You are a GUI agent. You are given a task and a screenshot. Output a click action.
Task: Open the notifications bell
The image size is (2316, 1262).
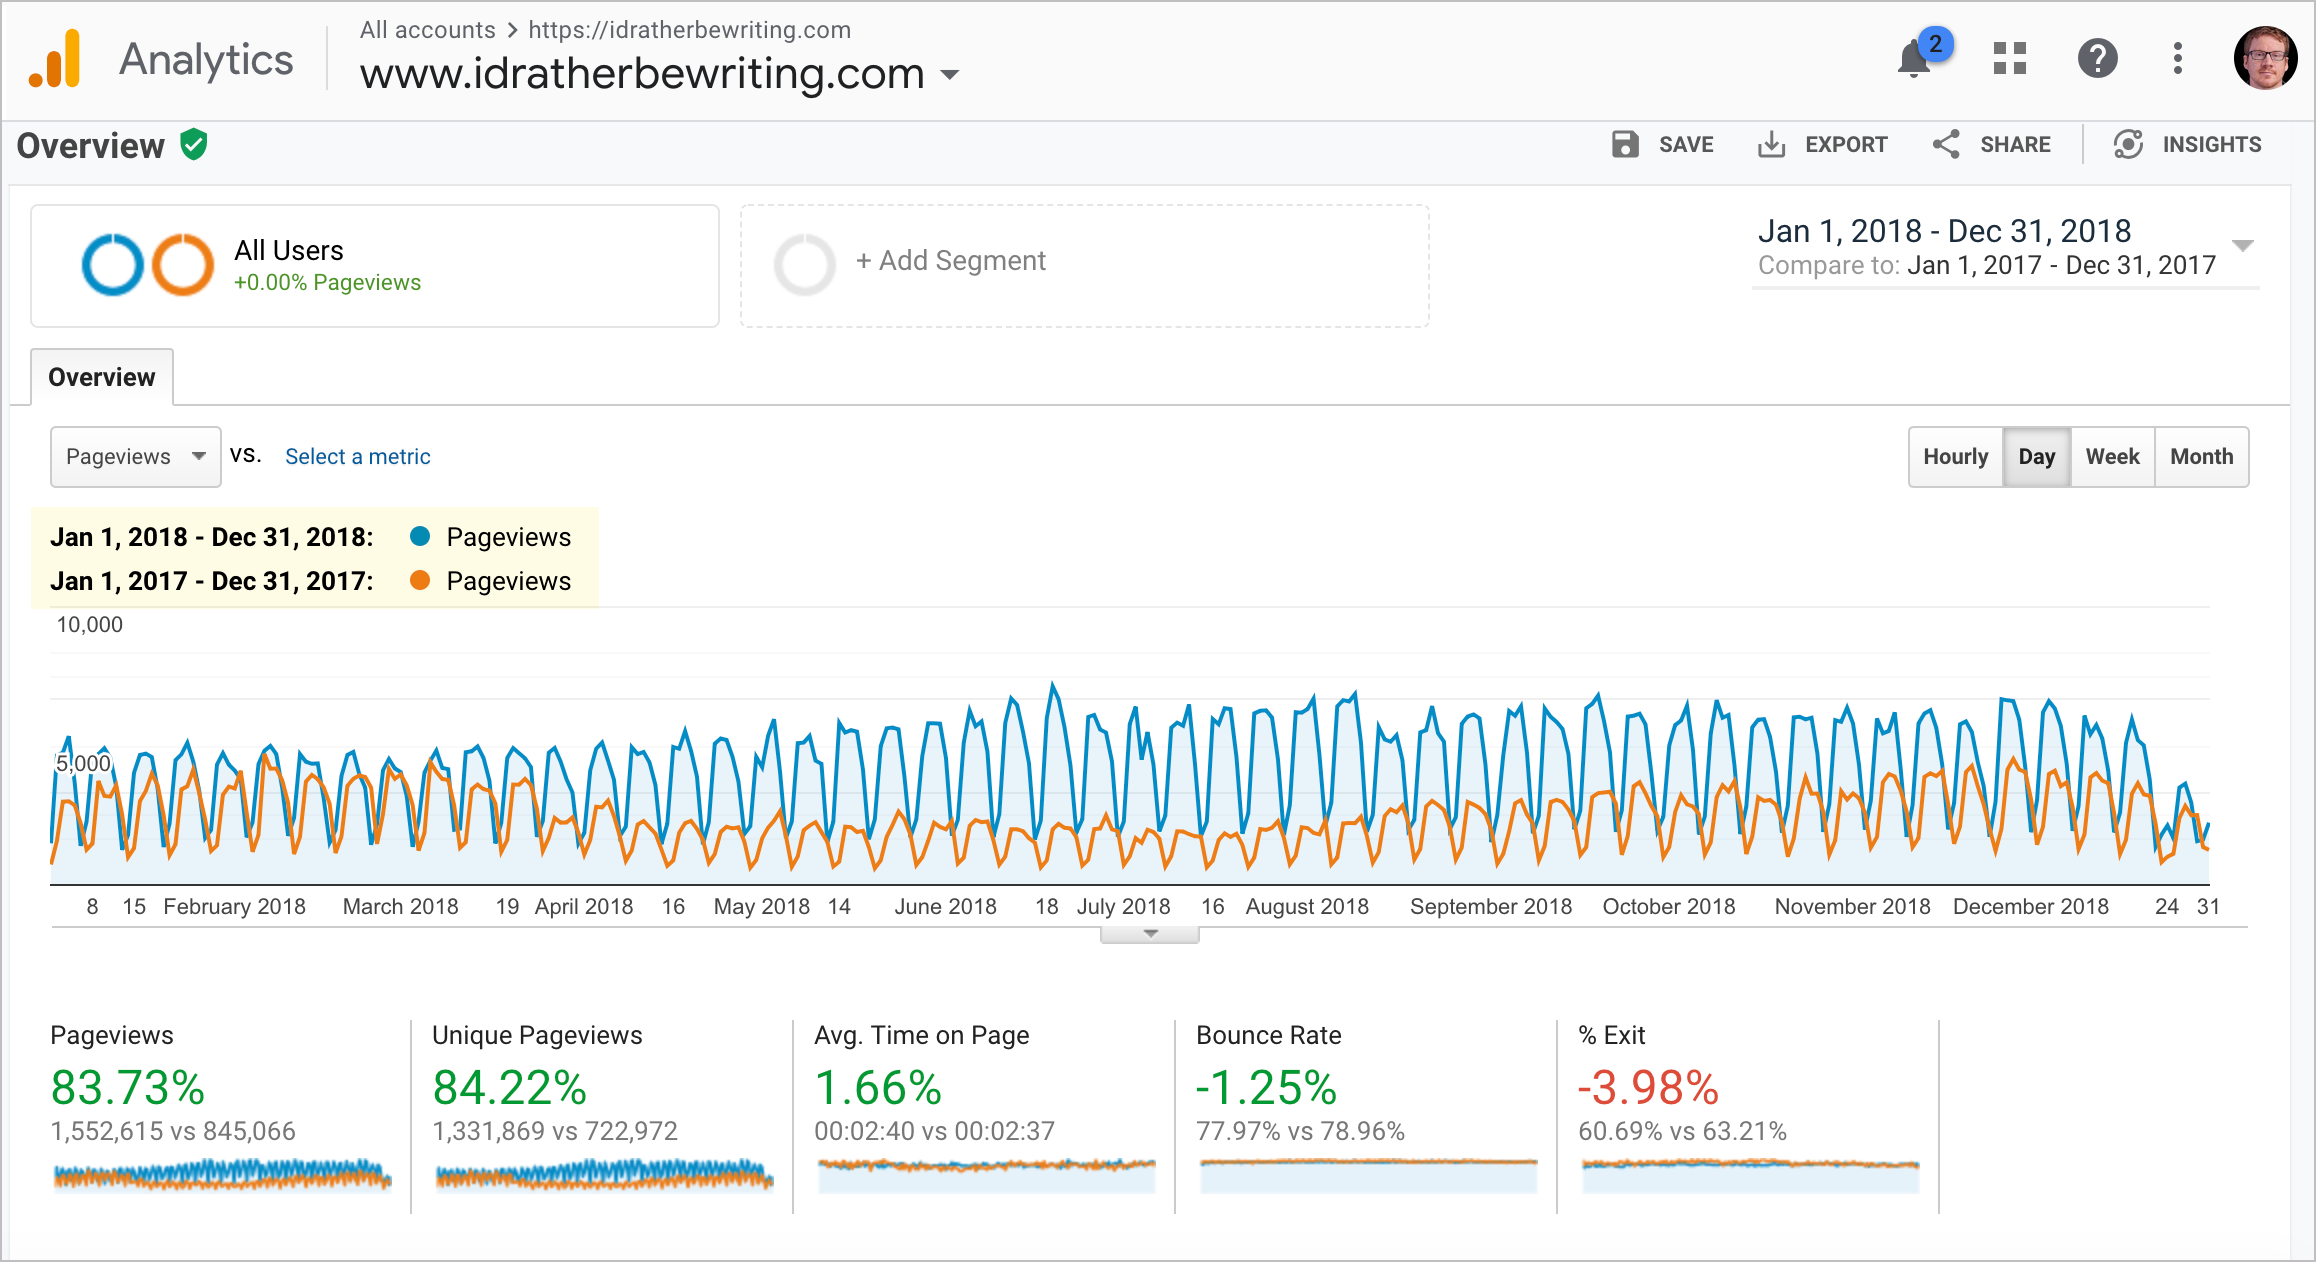[1914, 59]
